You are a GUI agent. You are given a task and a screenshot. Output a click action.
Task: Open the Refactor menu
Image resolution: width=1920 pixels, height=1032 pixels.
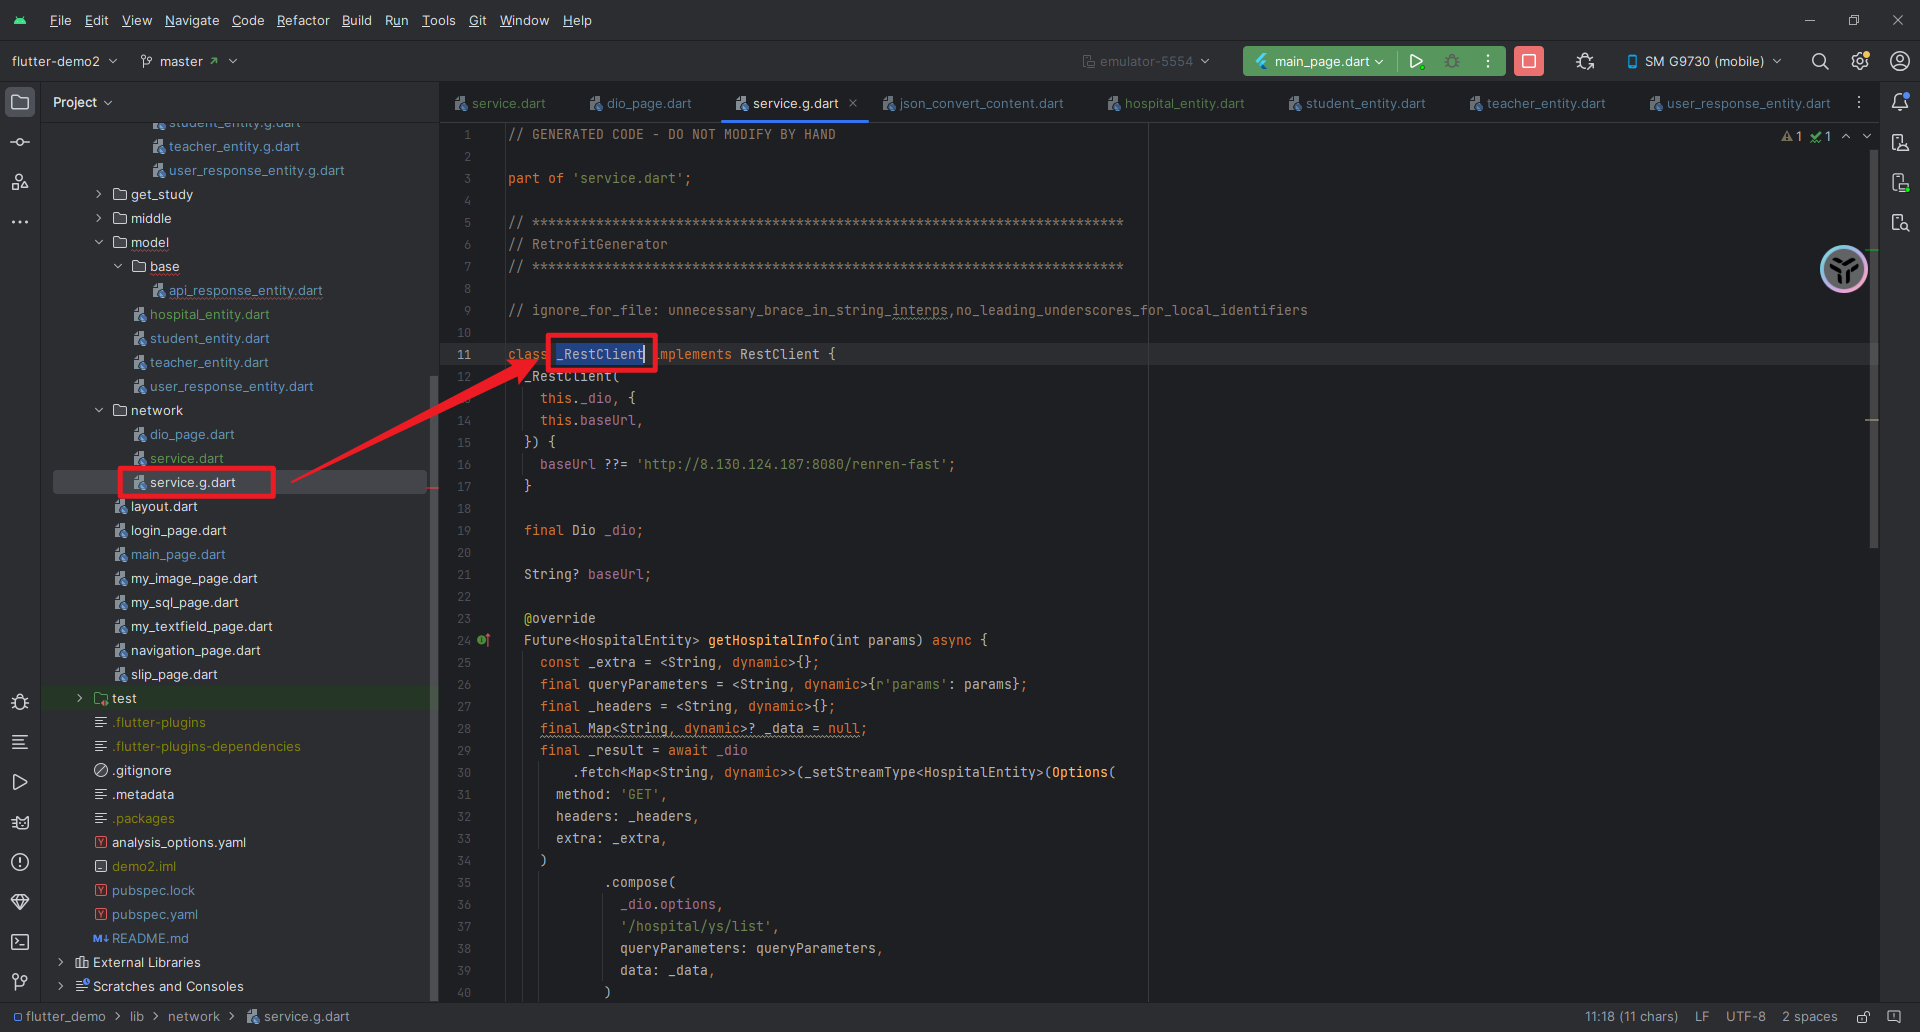point(303,20)
